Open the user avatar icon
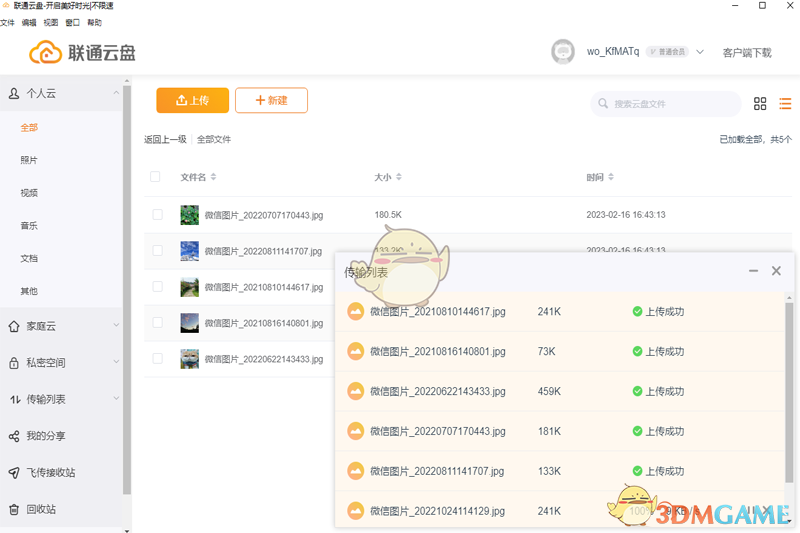Viewport: 800px width, 533px height. tap(563, 52)
